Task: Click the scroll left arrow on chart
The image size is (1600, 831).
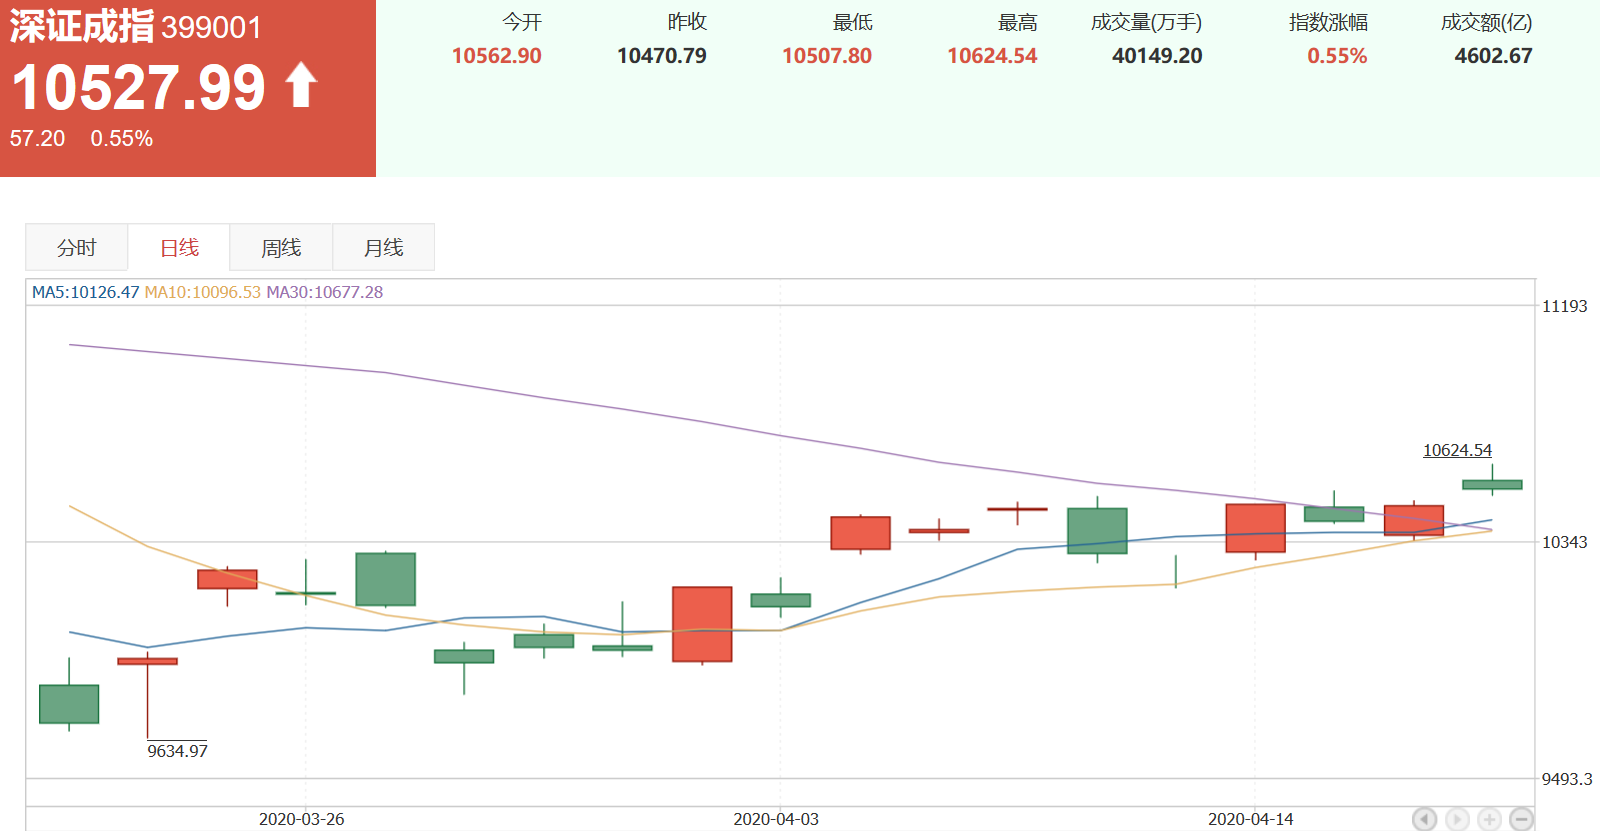Action: click(x=1424, y=819)
